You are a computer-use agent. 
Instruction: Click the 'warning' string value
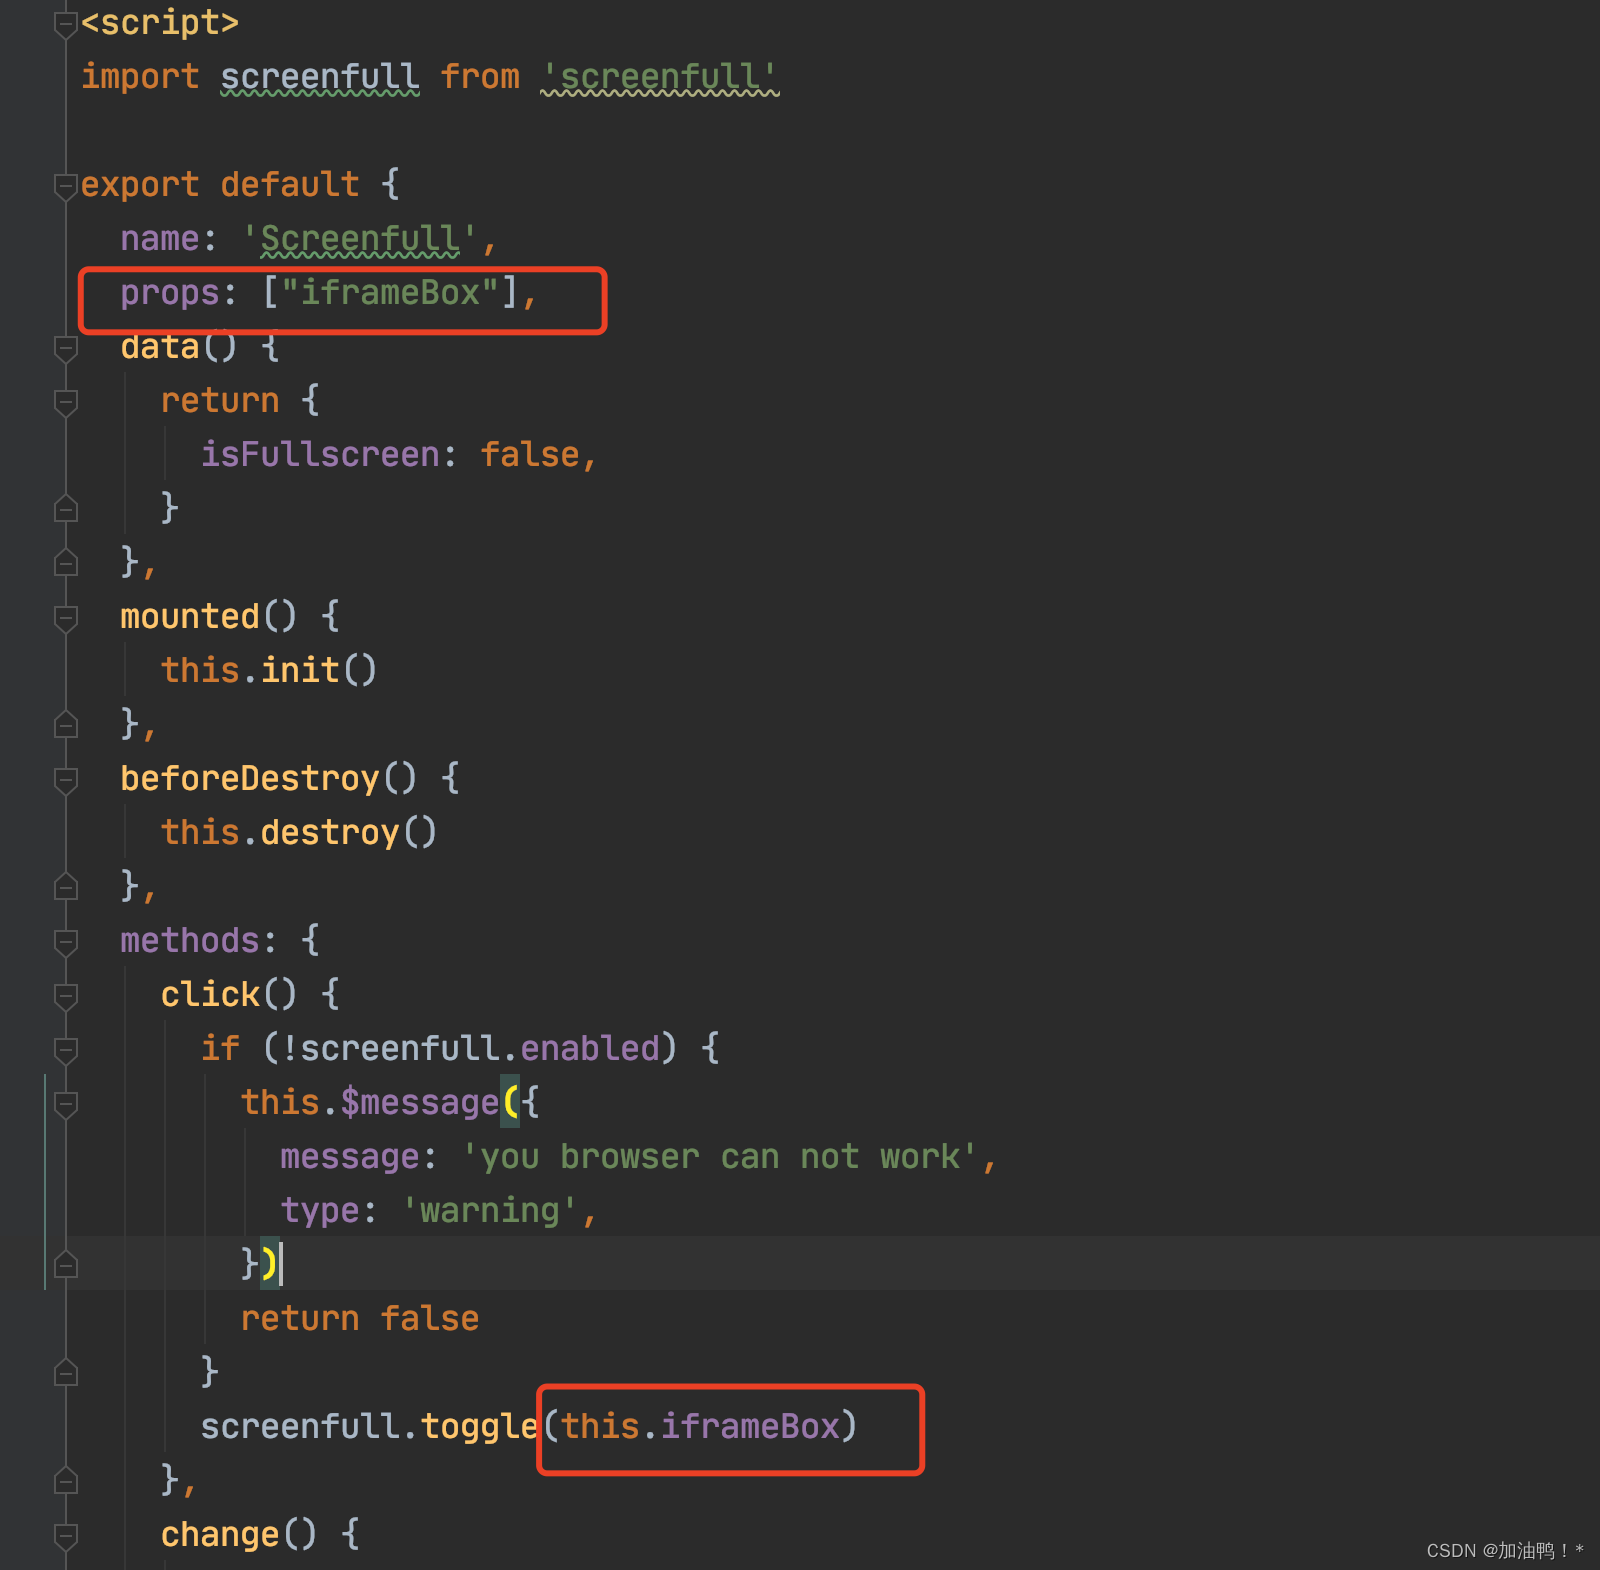490,1210
